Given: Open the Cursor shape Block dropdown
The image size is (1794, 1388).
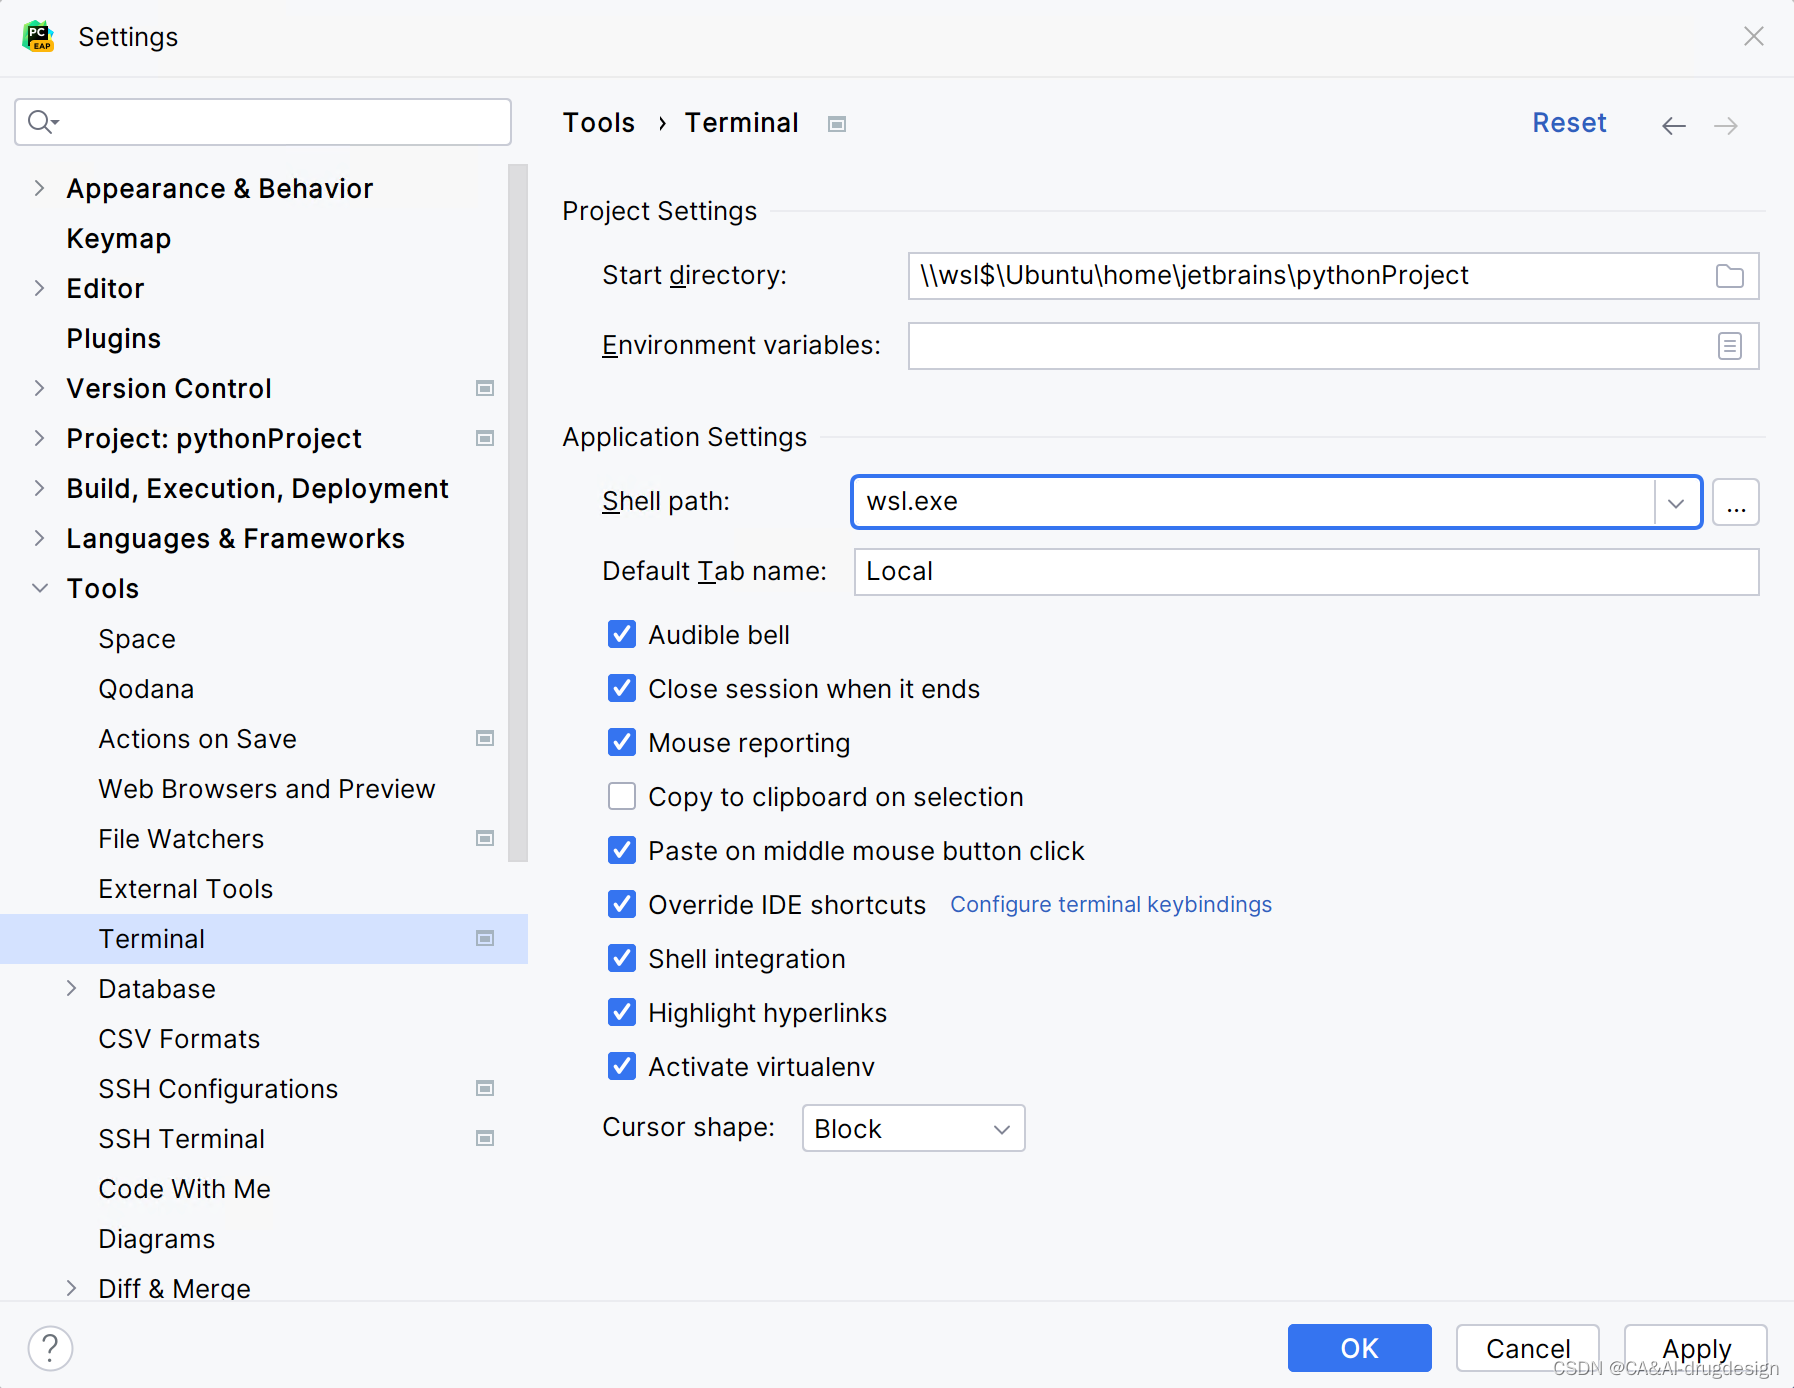Looking at the screenshot, I should point(913,1128).
